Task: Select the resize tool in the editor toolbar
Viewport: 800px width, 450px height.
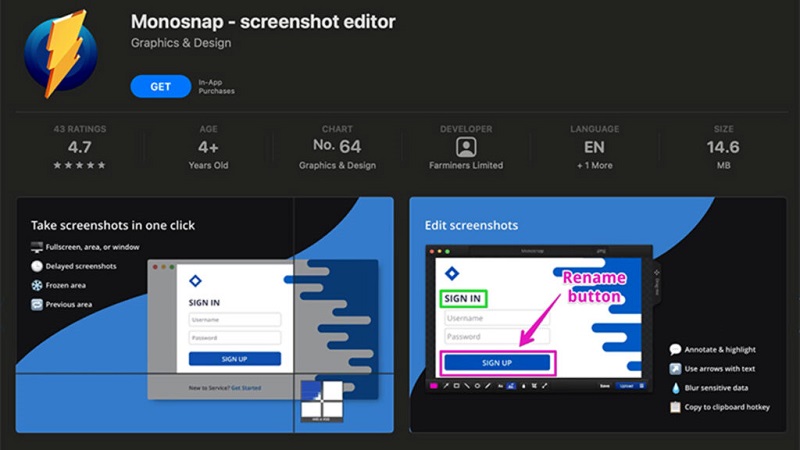Action: click(x=544, y=386)
